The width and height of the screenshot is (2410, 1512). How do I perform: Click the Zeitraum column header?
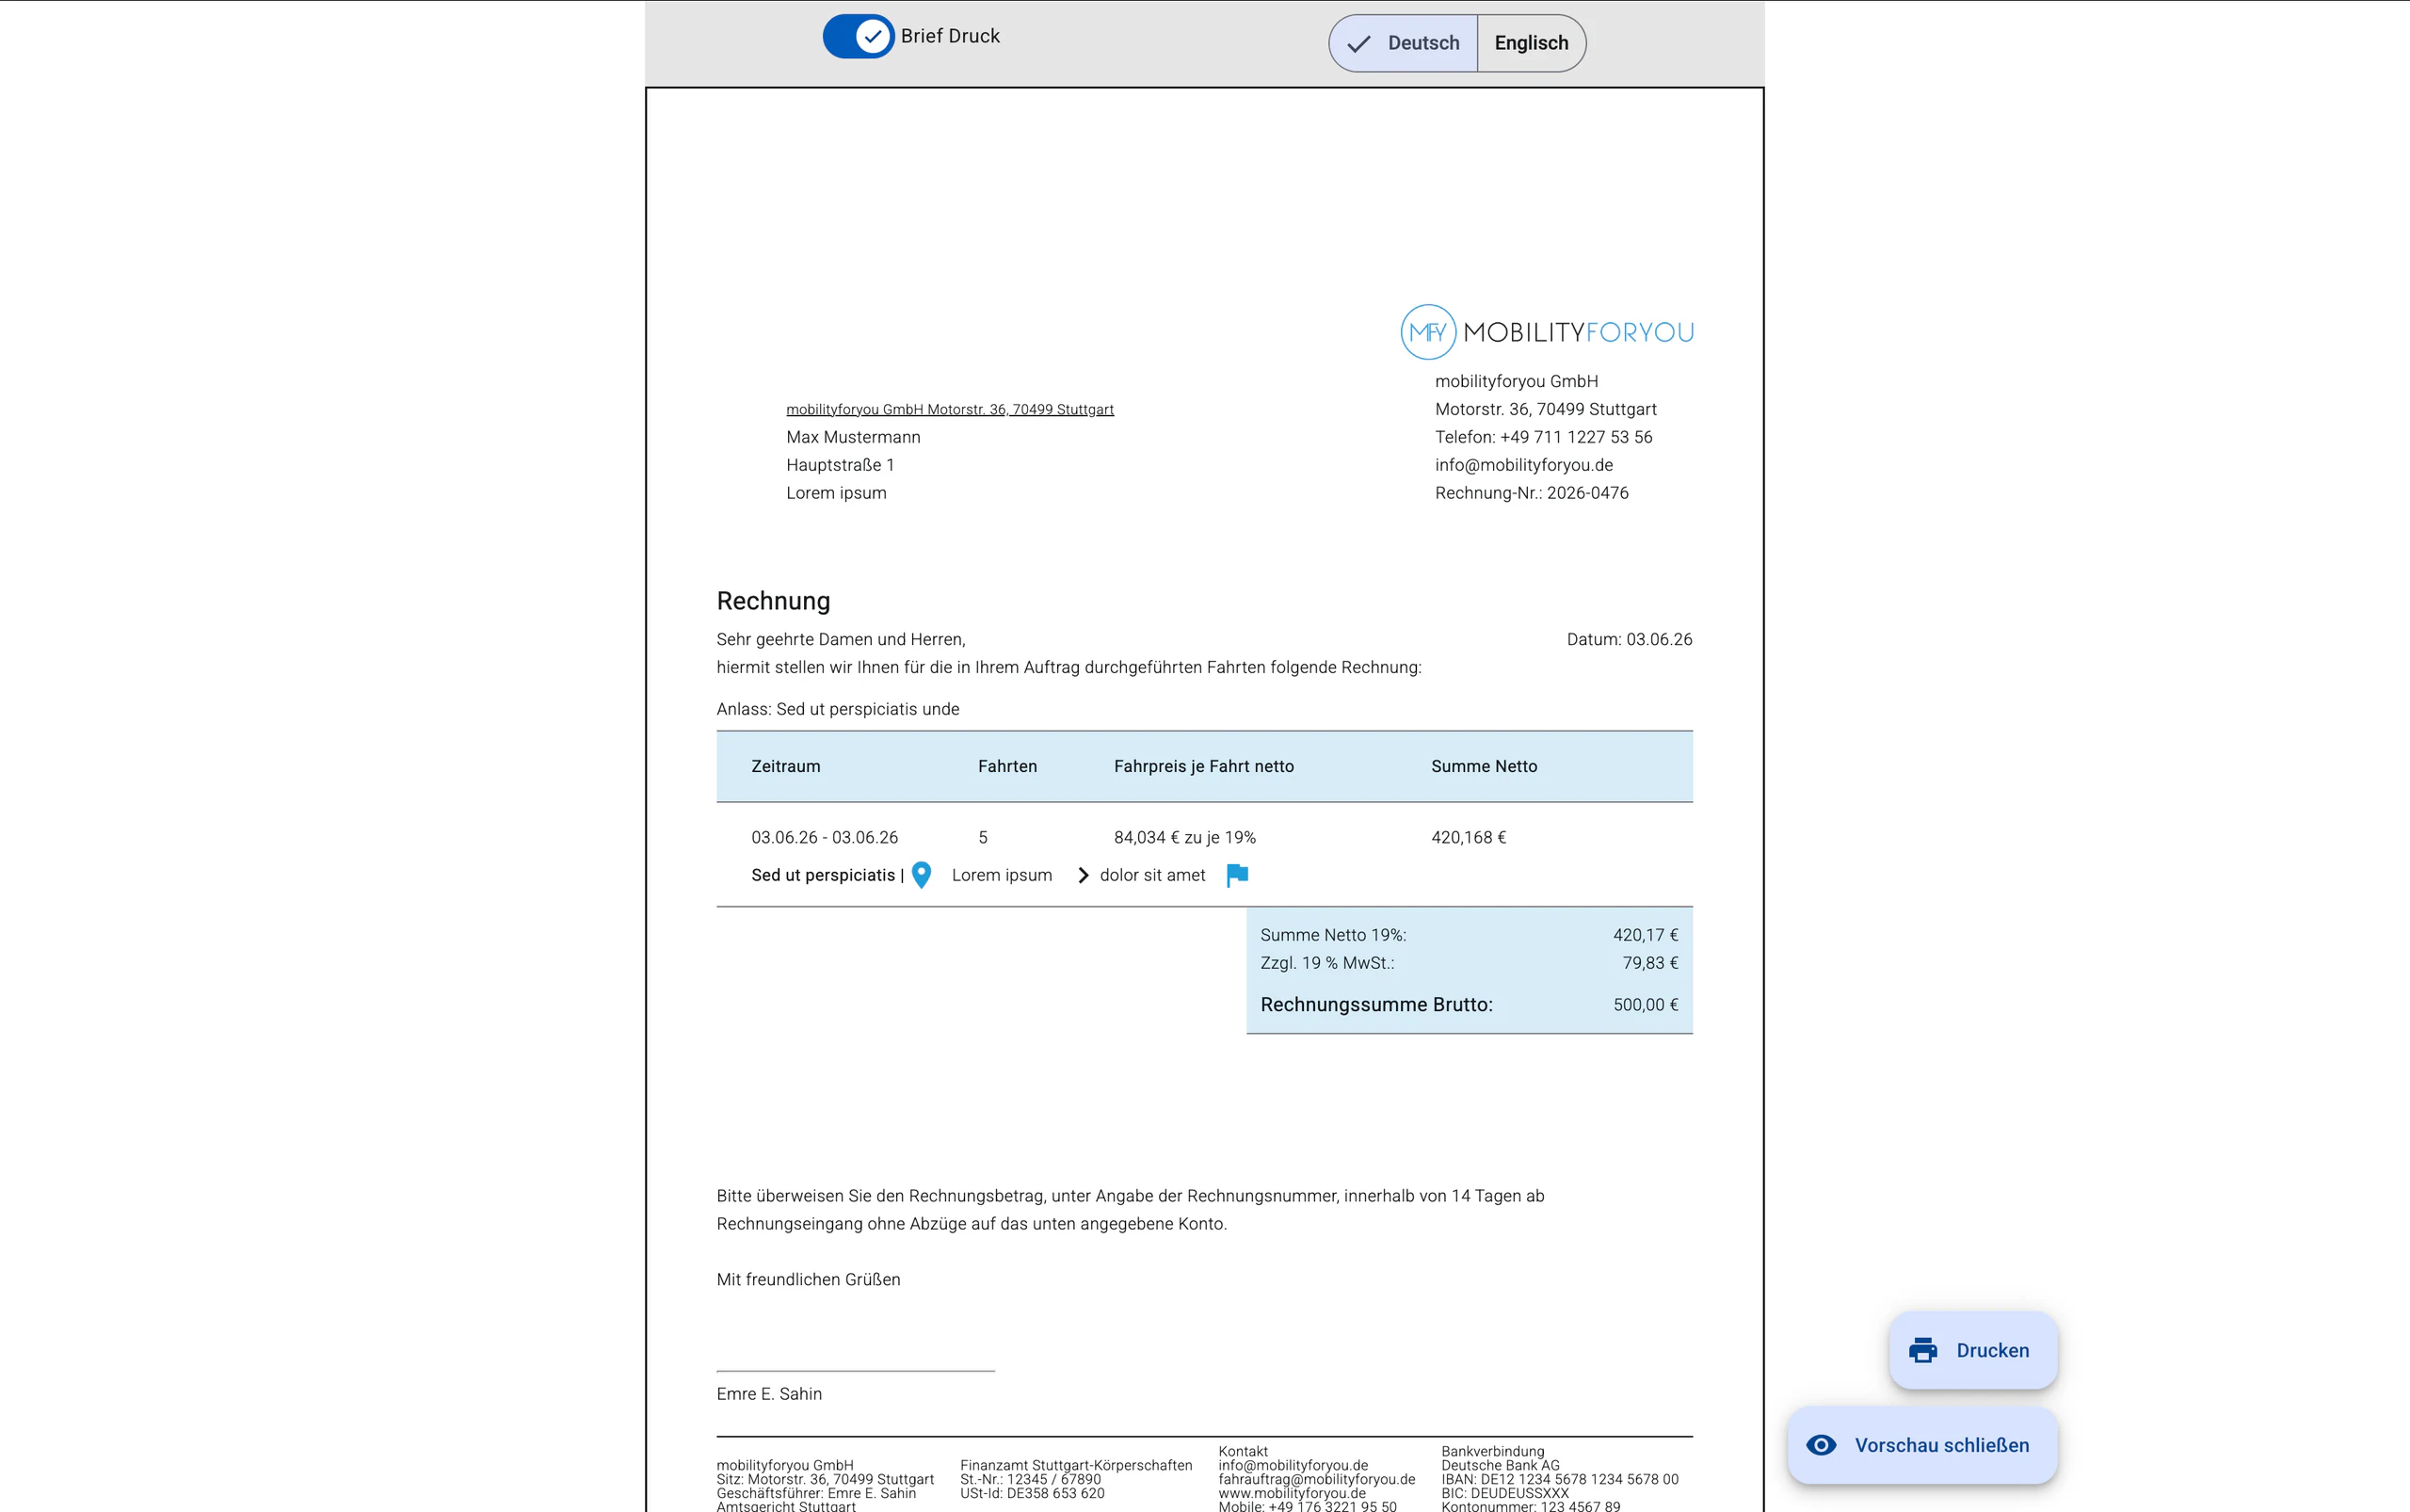(785, 766)
